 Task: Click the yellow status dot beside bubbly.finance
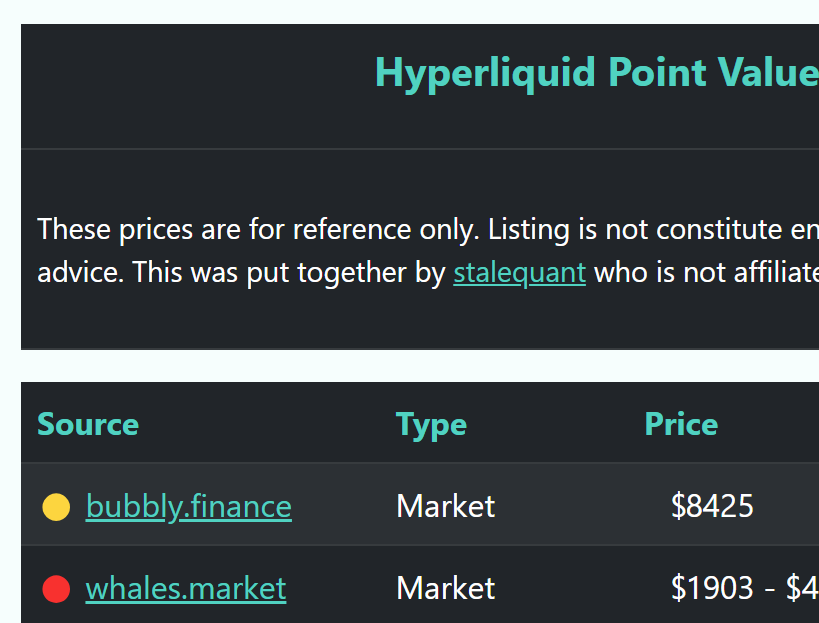tap(56, 507)
